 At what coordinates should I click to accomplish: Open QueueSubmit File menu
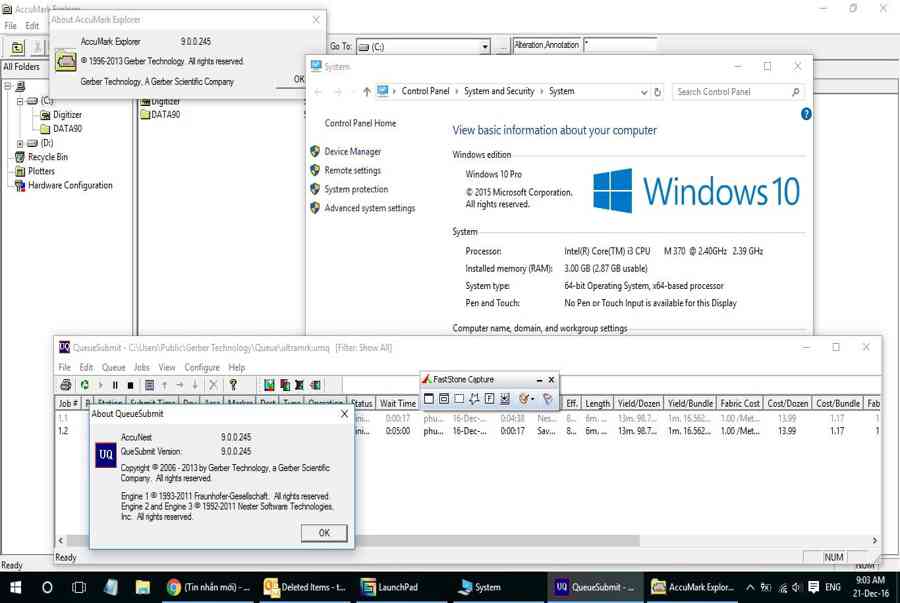point(64,367)
